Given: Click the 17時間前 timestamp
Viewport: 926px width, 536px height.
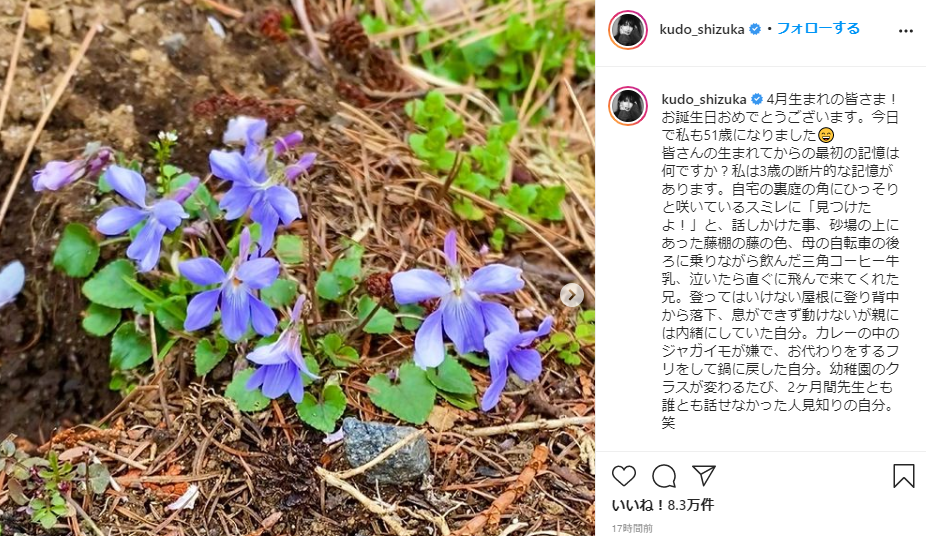Looking at the screenshot, I should click(632, 528).
